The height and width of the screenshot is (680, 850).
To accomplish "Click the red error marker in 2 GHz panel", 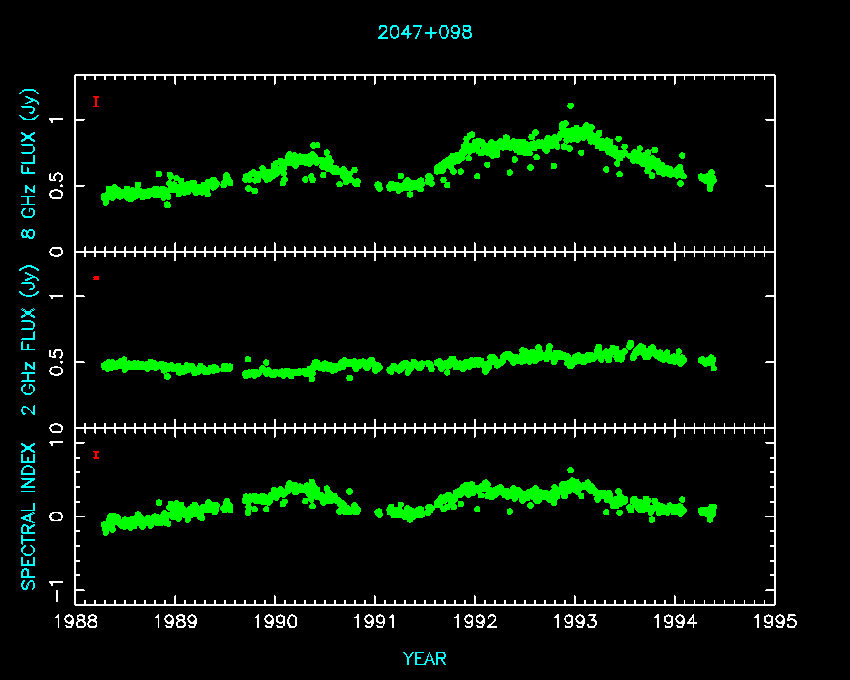I will point(96,277).
